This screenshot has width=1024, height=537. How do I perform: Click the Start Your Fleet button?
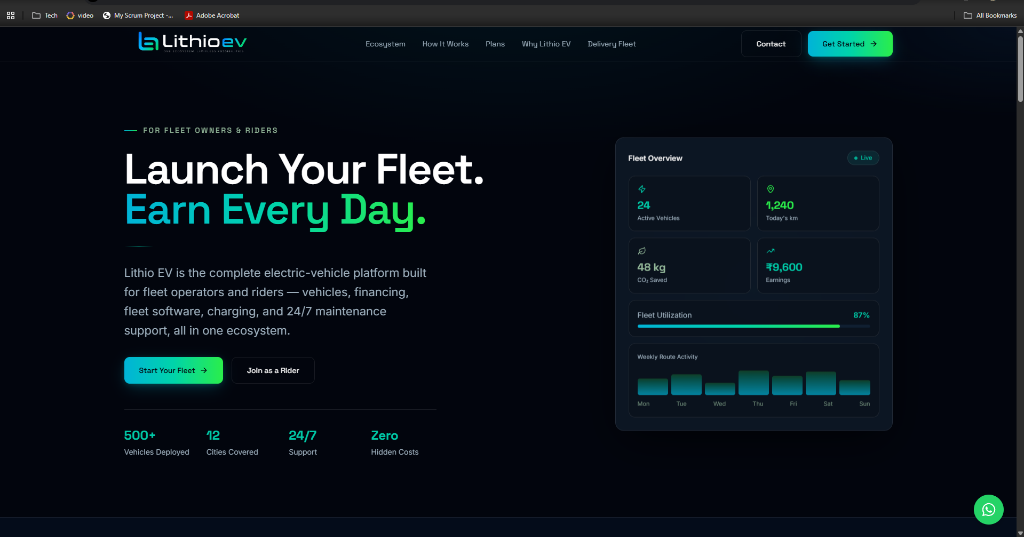pyautogui.click(x=173, y=370)
